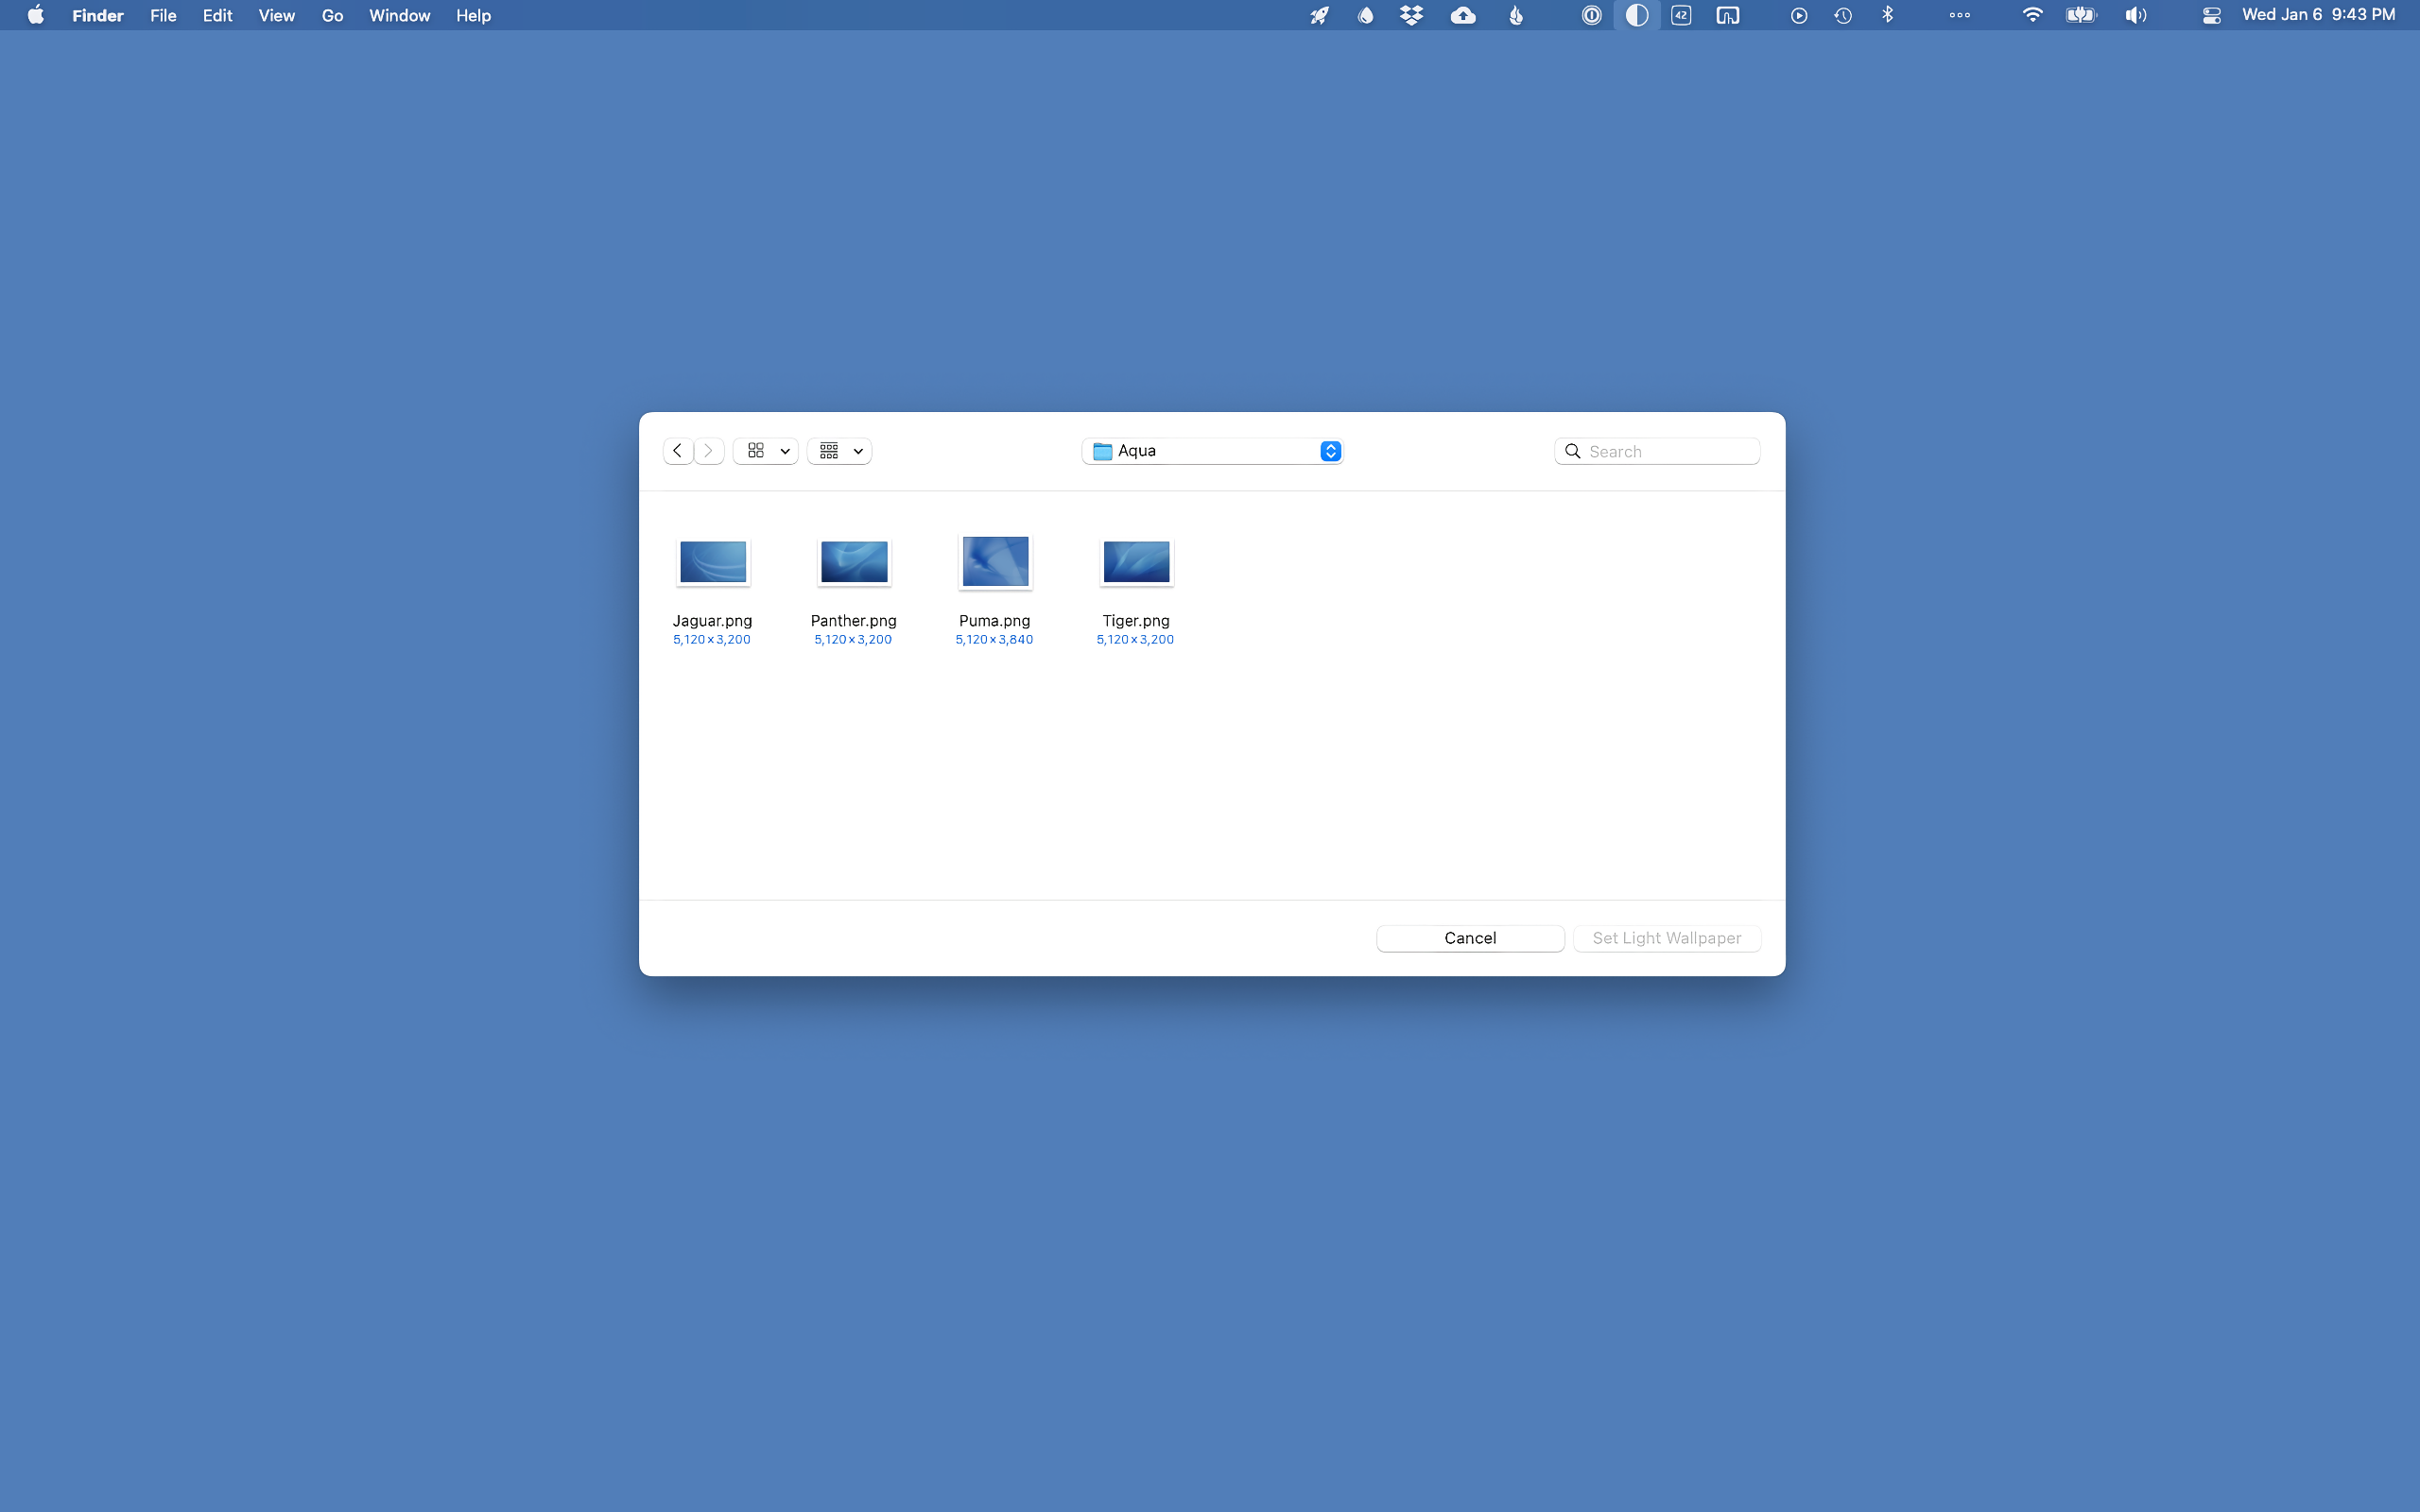
Task: Open the icon view mode dropdown
Action: click(x=766, y=451)
